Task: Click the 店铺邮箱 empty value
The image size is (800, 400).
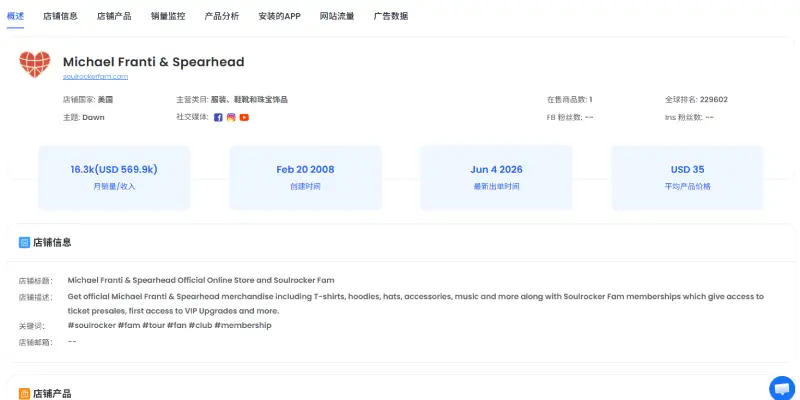Action: click(72, 341)
